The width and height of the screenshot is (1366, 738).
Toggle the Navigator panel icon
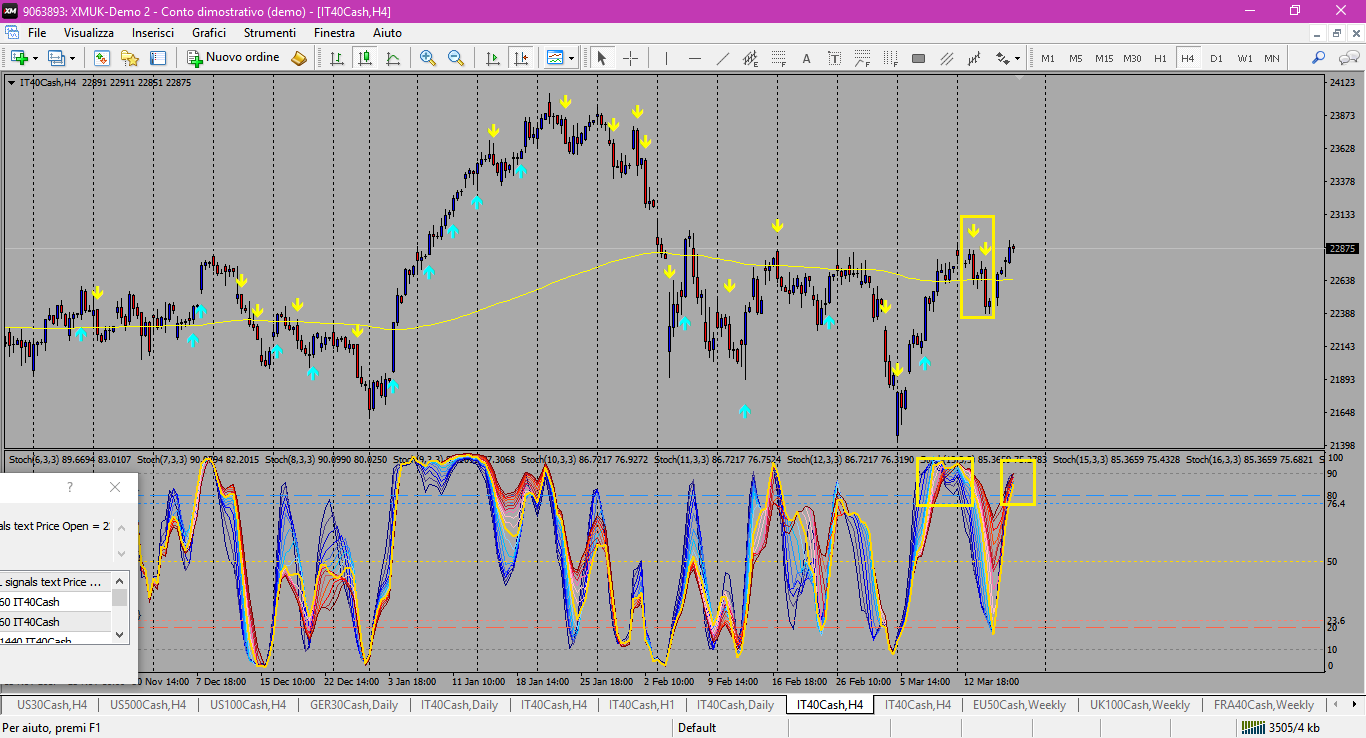tap(130, 58)
